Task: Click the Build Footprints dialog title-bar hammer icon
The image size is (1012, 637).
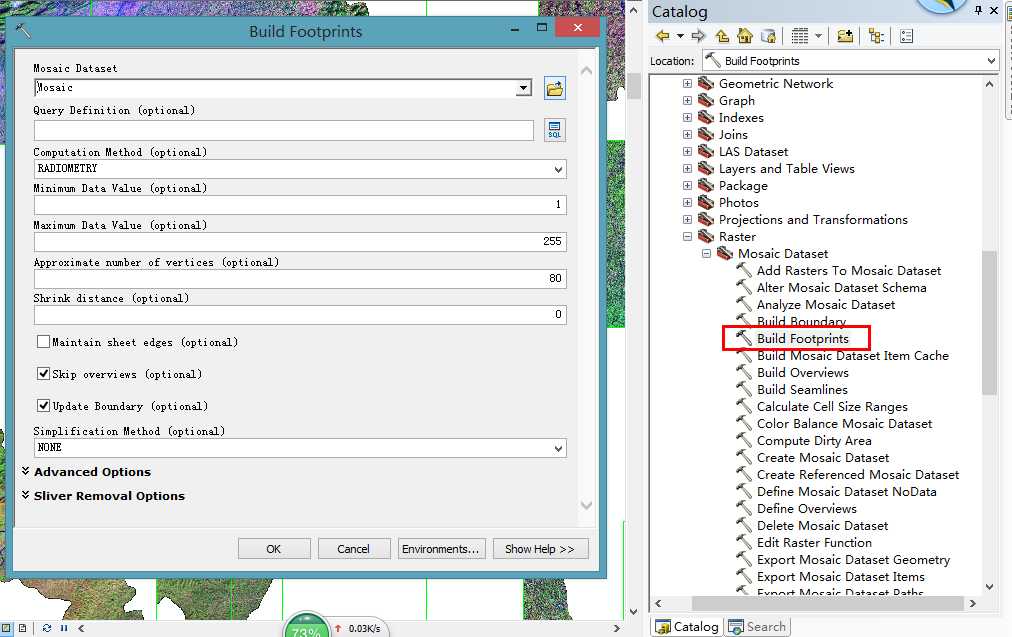Action: click(x=23, y=30)
